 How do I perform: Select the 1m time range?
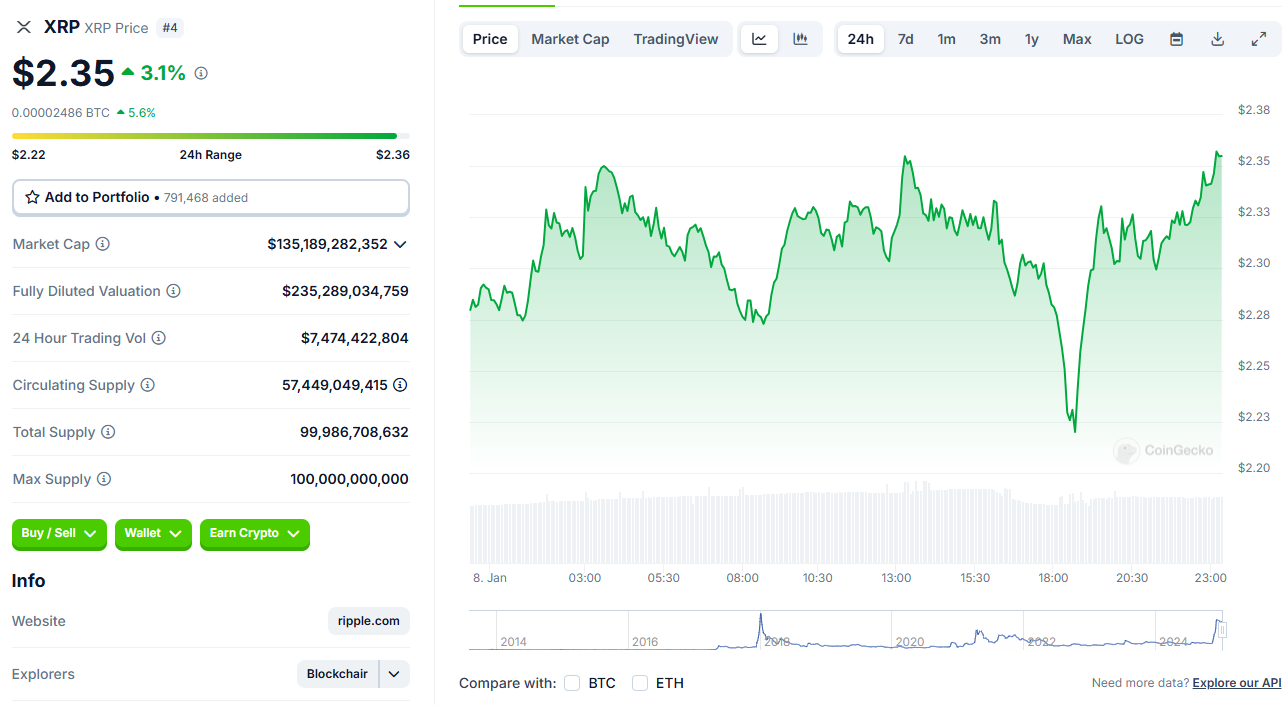pos(946,39)
